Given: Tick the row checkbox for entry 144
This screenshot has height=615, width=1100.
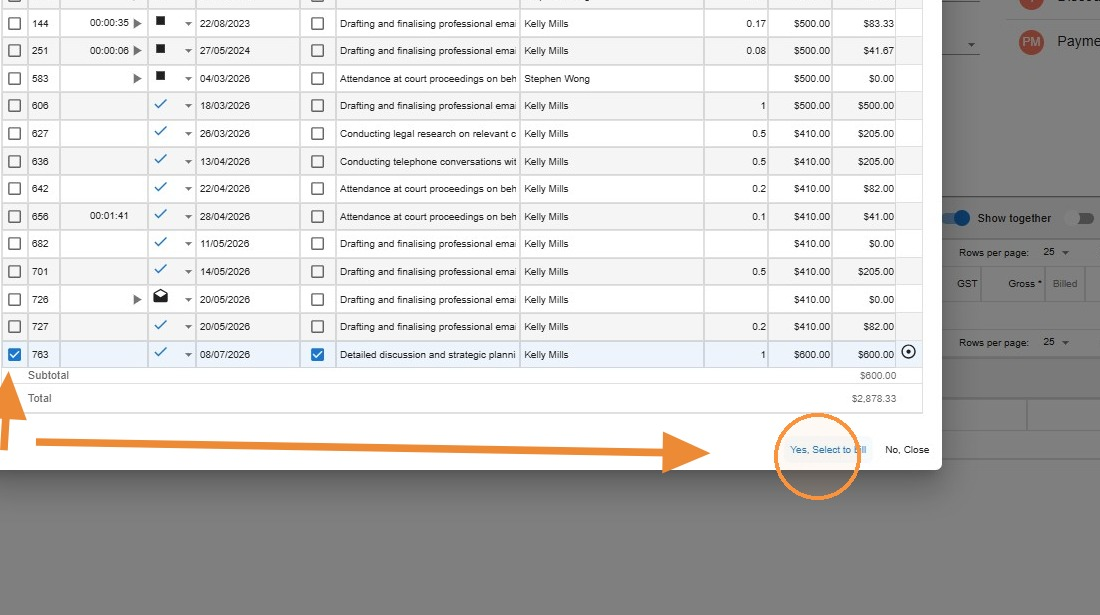Looking at the screenshot, I should coord(14,23).
